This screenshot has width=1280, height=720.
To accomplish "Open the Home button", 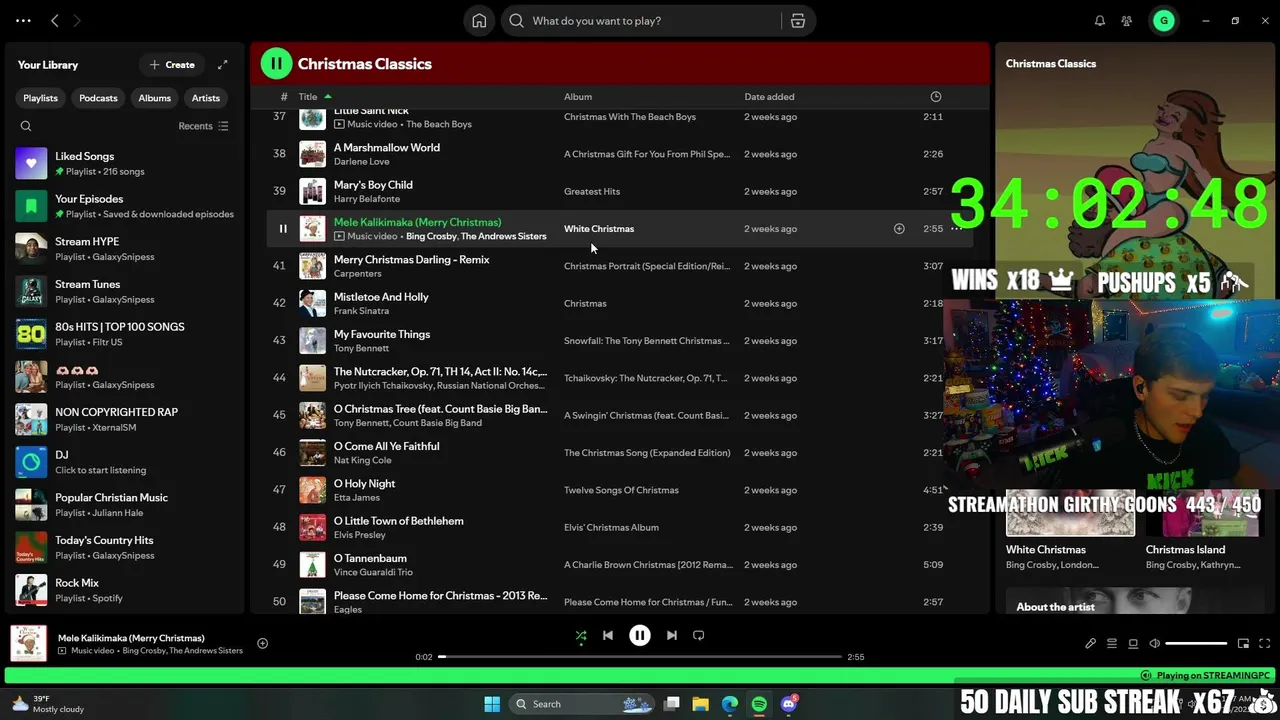I will [479, 20].
